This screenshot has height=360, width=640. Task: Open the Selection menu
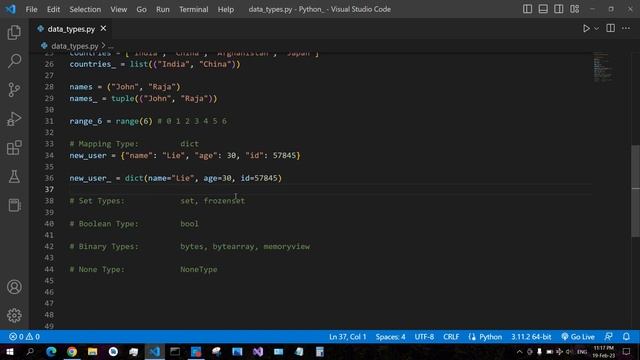[85, 9]
